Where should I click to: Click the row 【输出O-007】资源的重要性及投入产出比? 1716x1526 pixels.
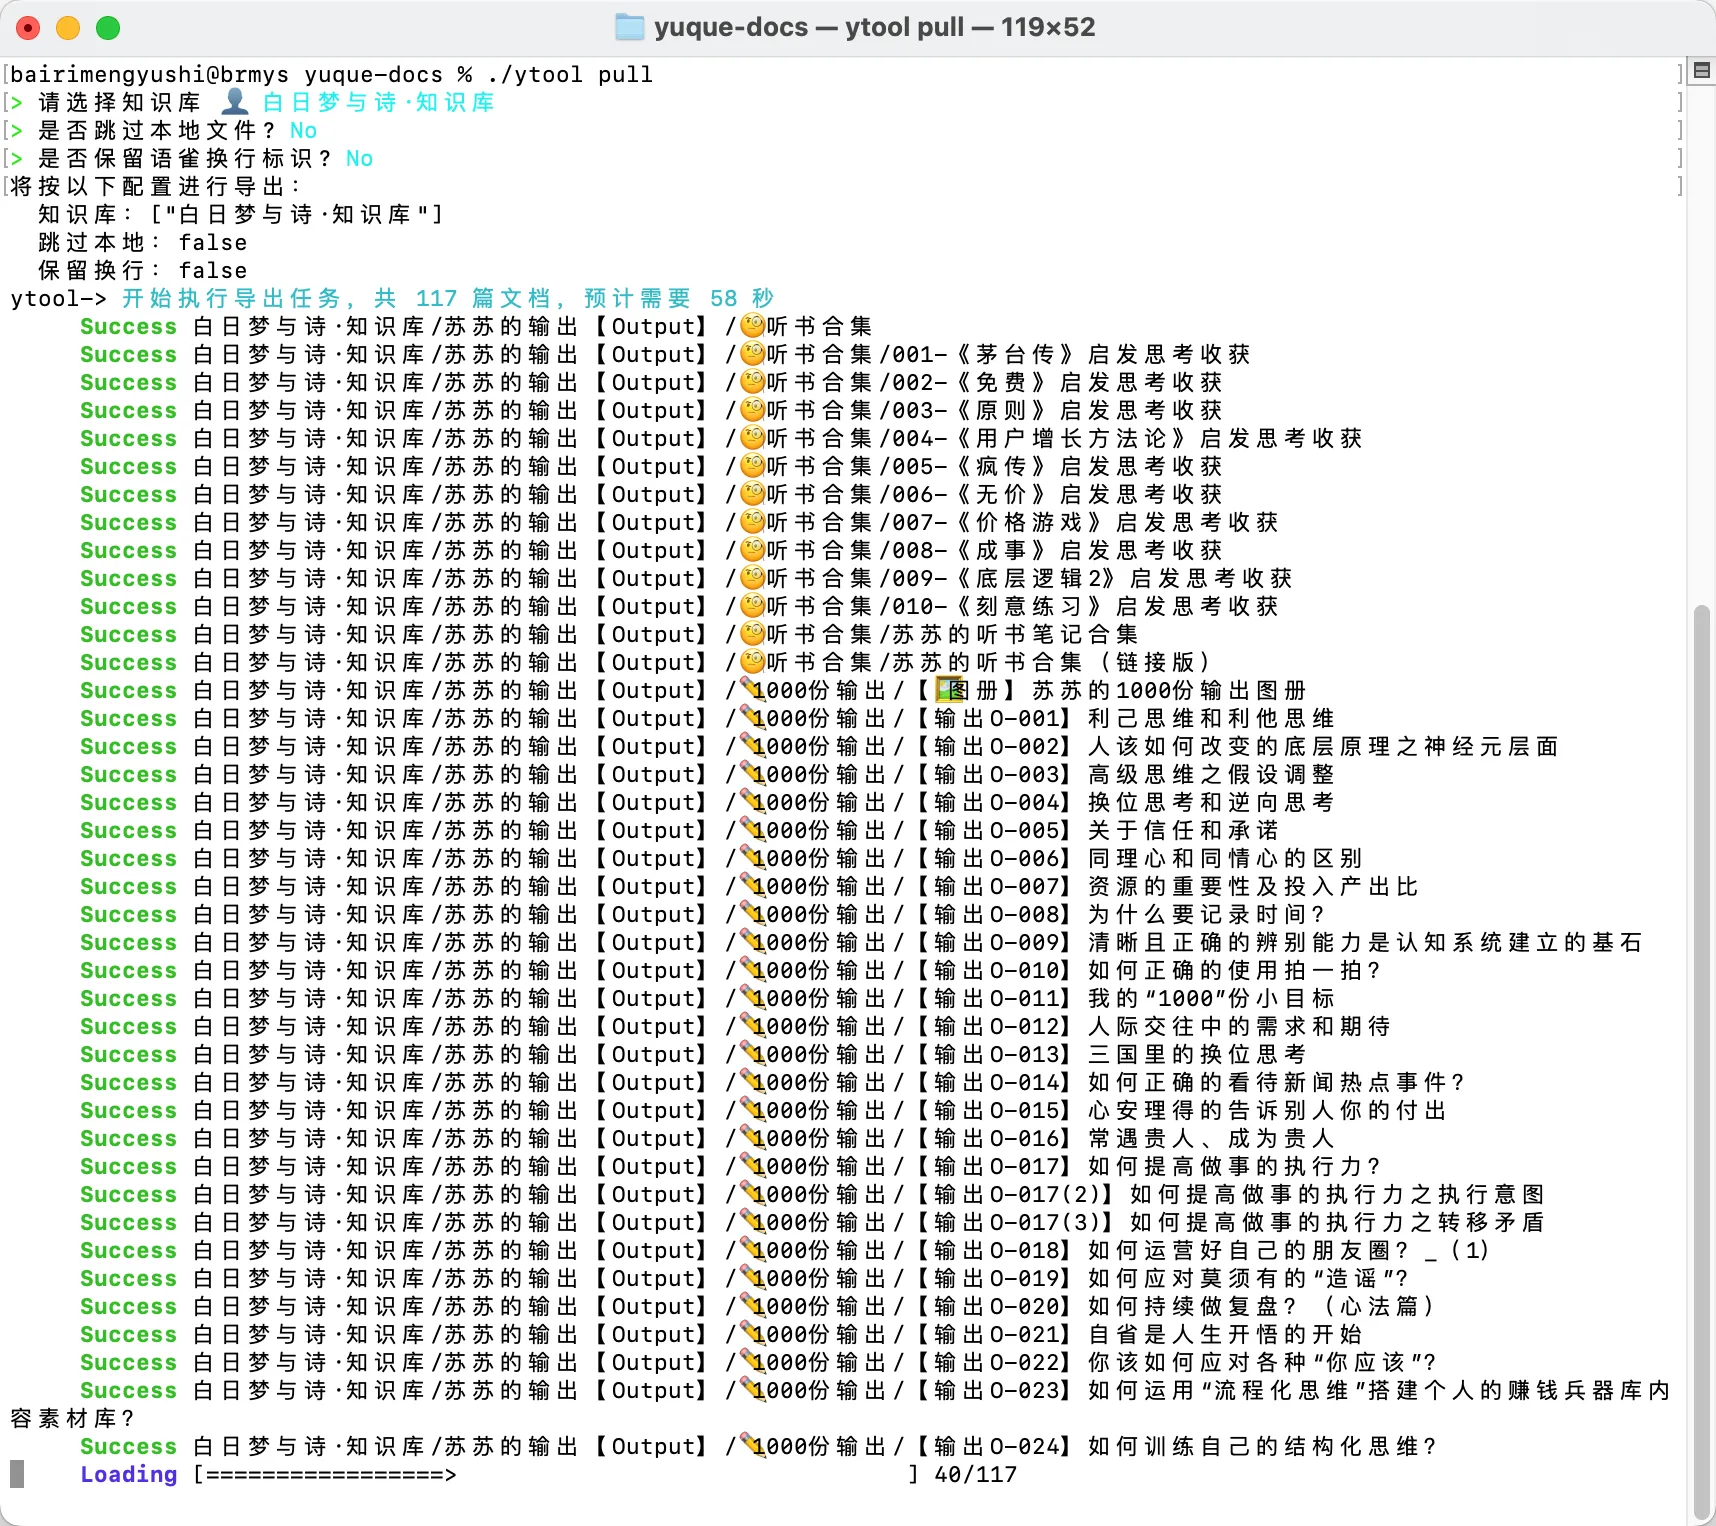coord(749,886)
